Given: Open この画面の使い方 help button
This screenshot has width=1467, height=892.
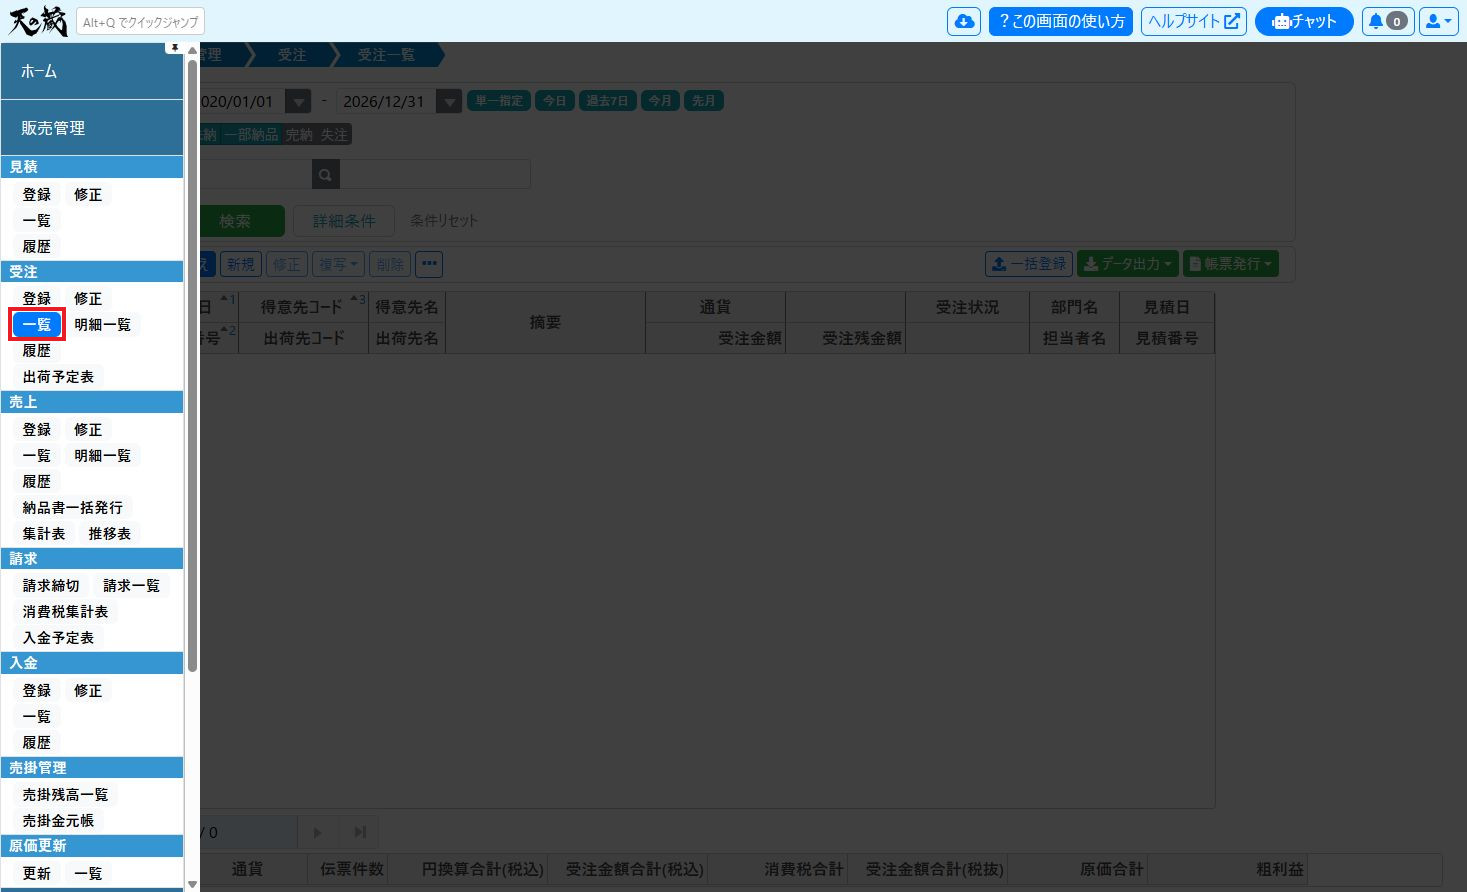Looking at the screenshot, I should (1061, 21).
